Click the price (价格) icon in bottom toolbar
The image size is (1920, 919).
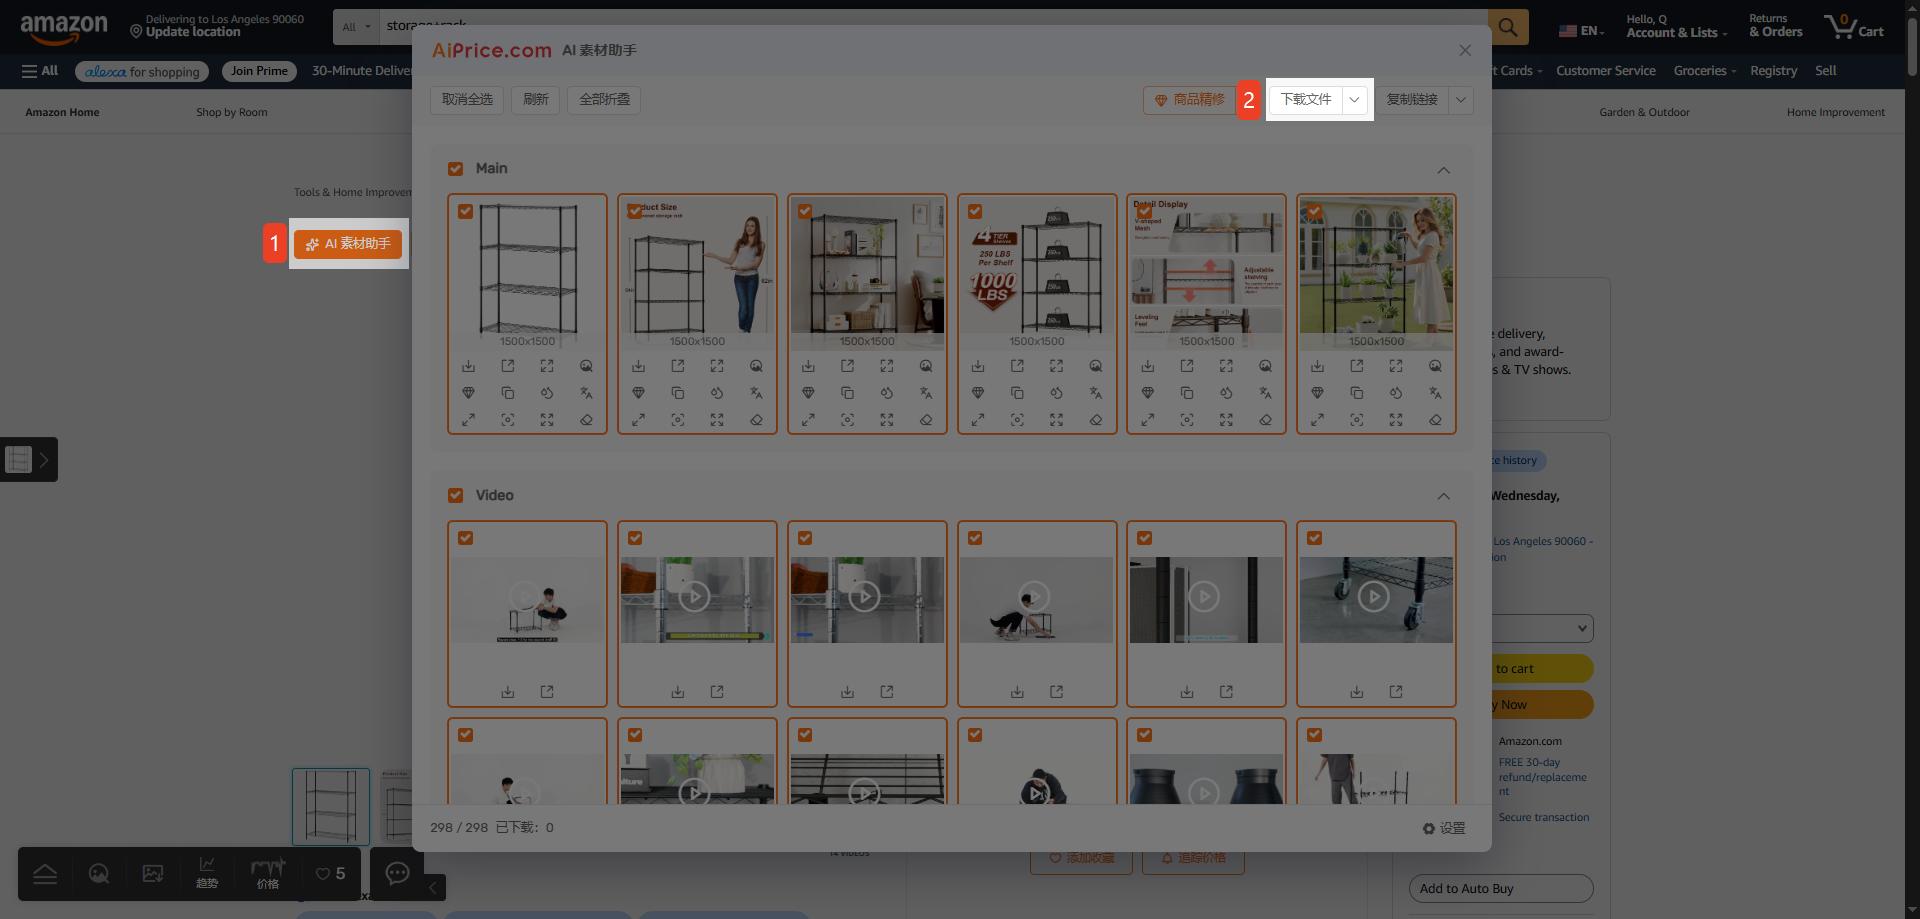click(x=268, y=873)
